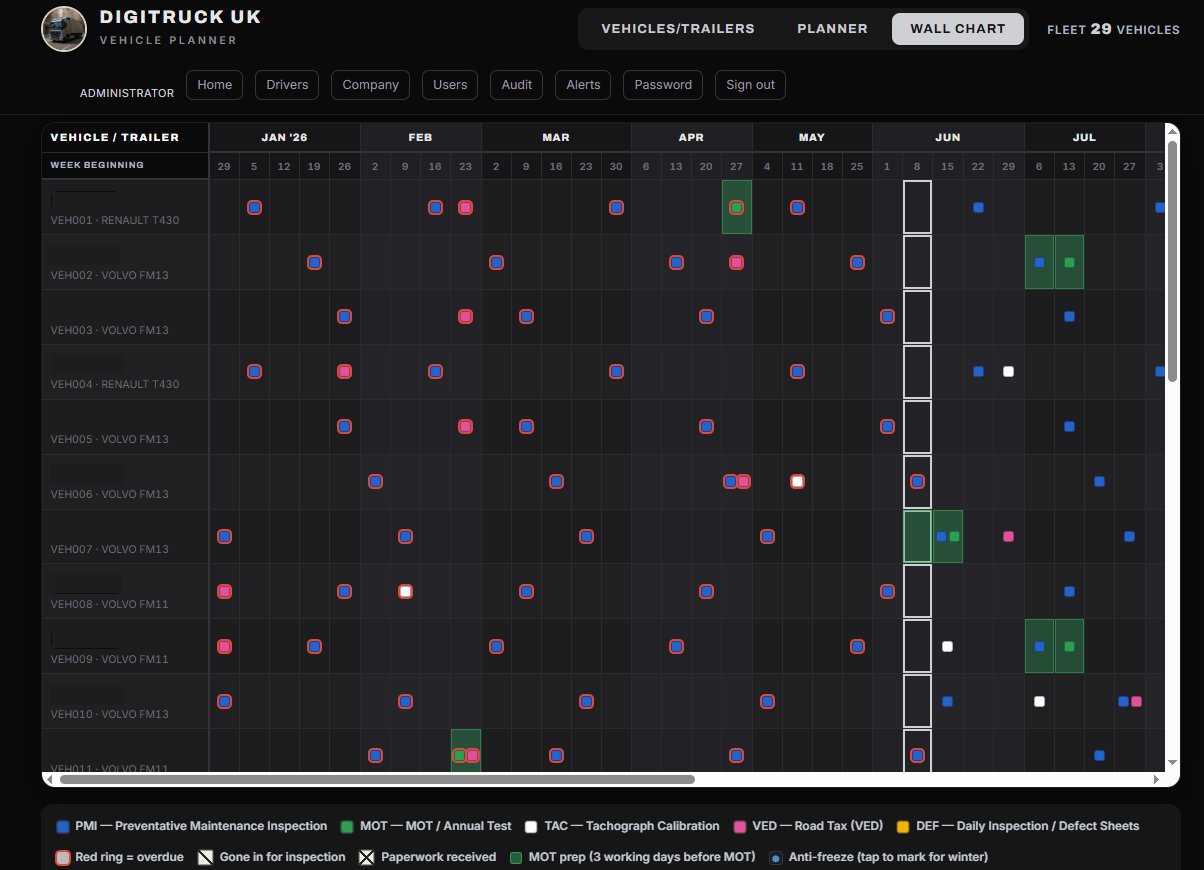Image resolution: width=1204 pixels, height=870 pixels.
Task: Click the chart's vertical scrollbar thumb
Action: click(x=1173, y=261)
